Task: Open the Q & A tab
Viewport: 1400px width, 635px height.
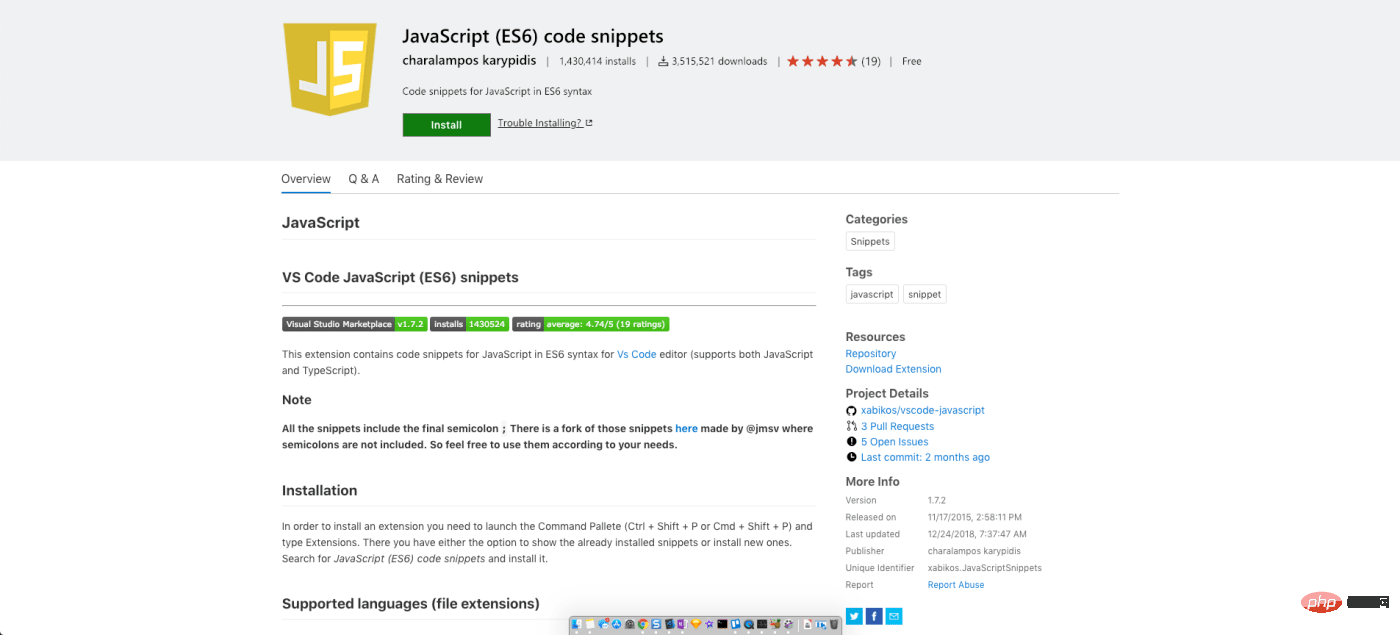Action: click(364, 179)
